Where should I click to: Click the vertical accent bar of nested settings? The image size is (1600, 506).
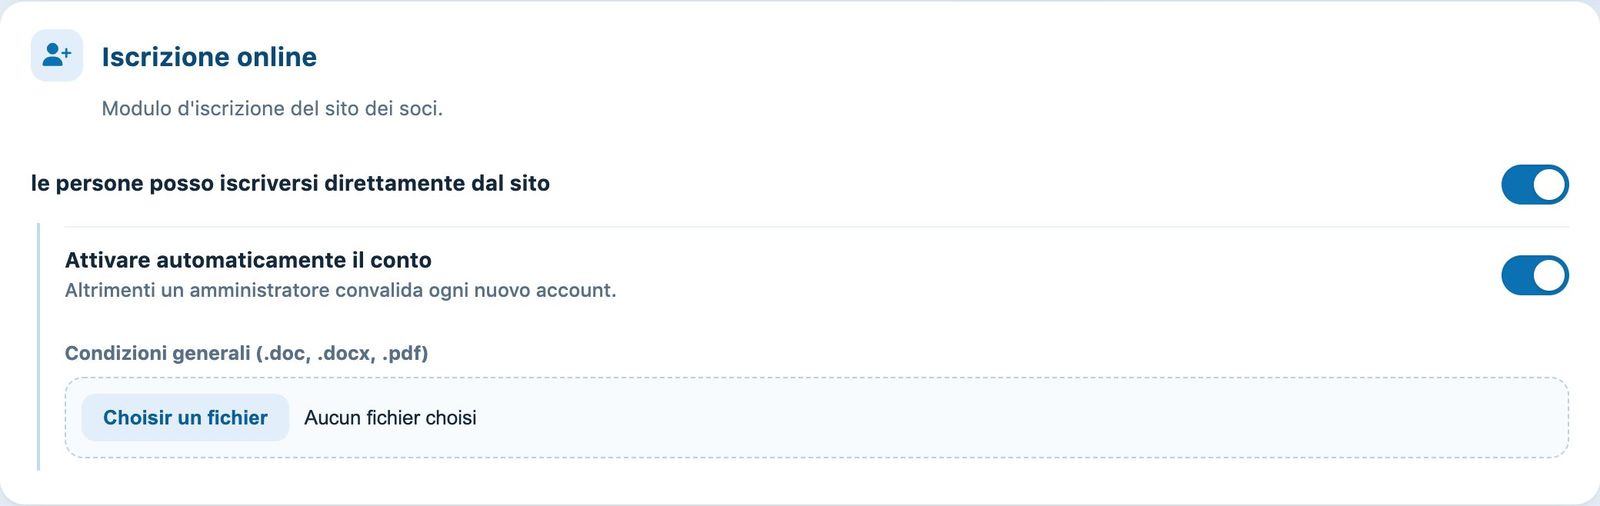38,346
